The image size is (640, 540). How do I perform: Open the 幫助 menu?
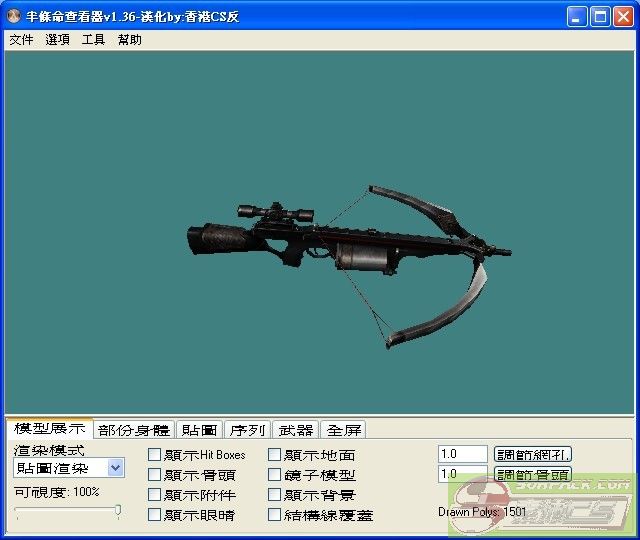(129, 40)
